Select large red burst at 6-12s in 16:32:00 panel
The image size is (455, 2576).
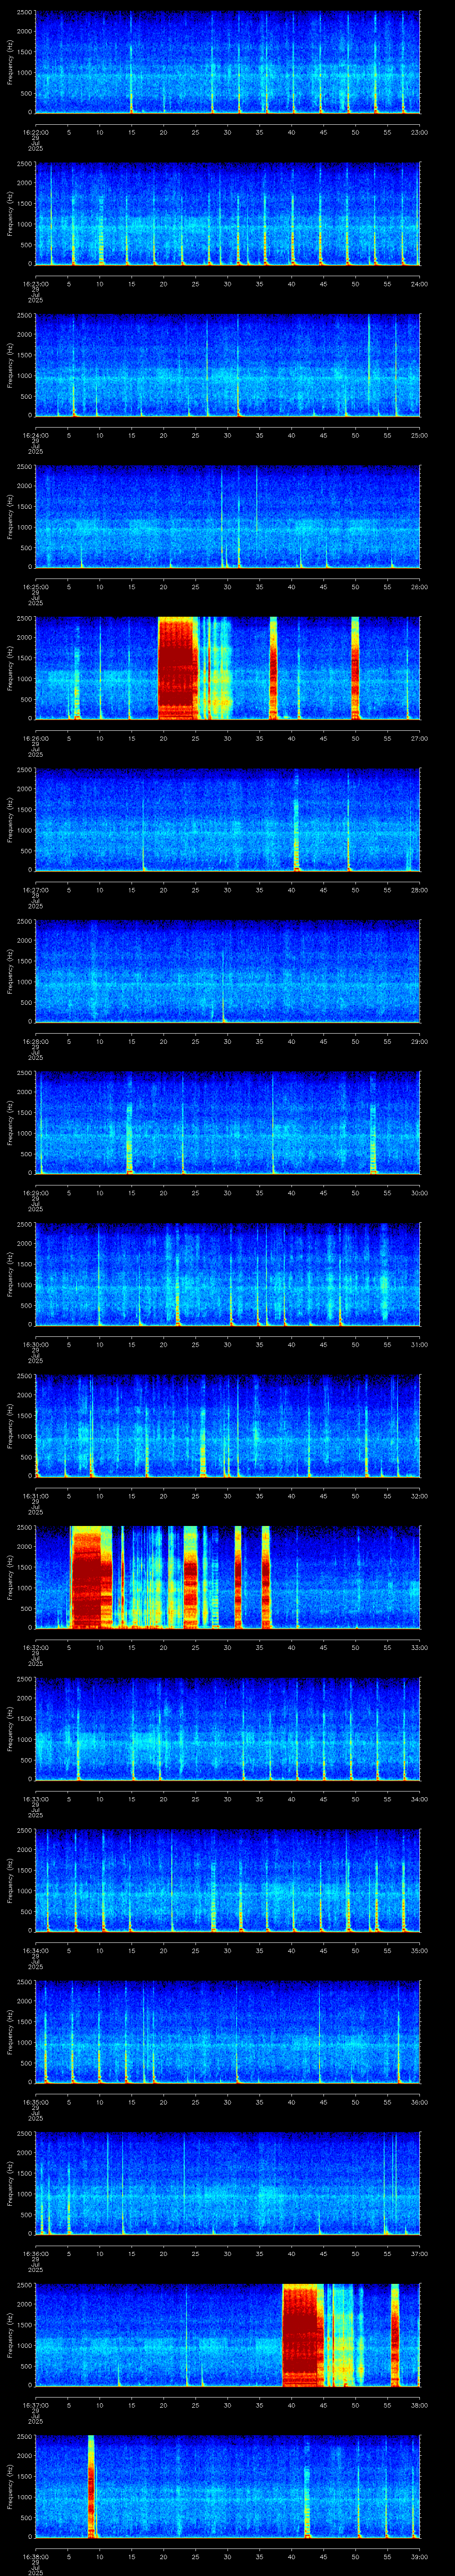91,1577
